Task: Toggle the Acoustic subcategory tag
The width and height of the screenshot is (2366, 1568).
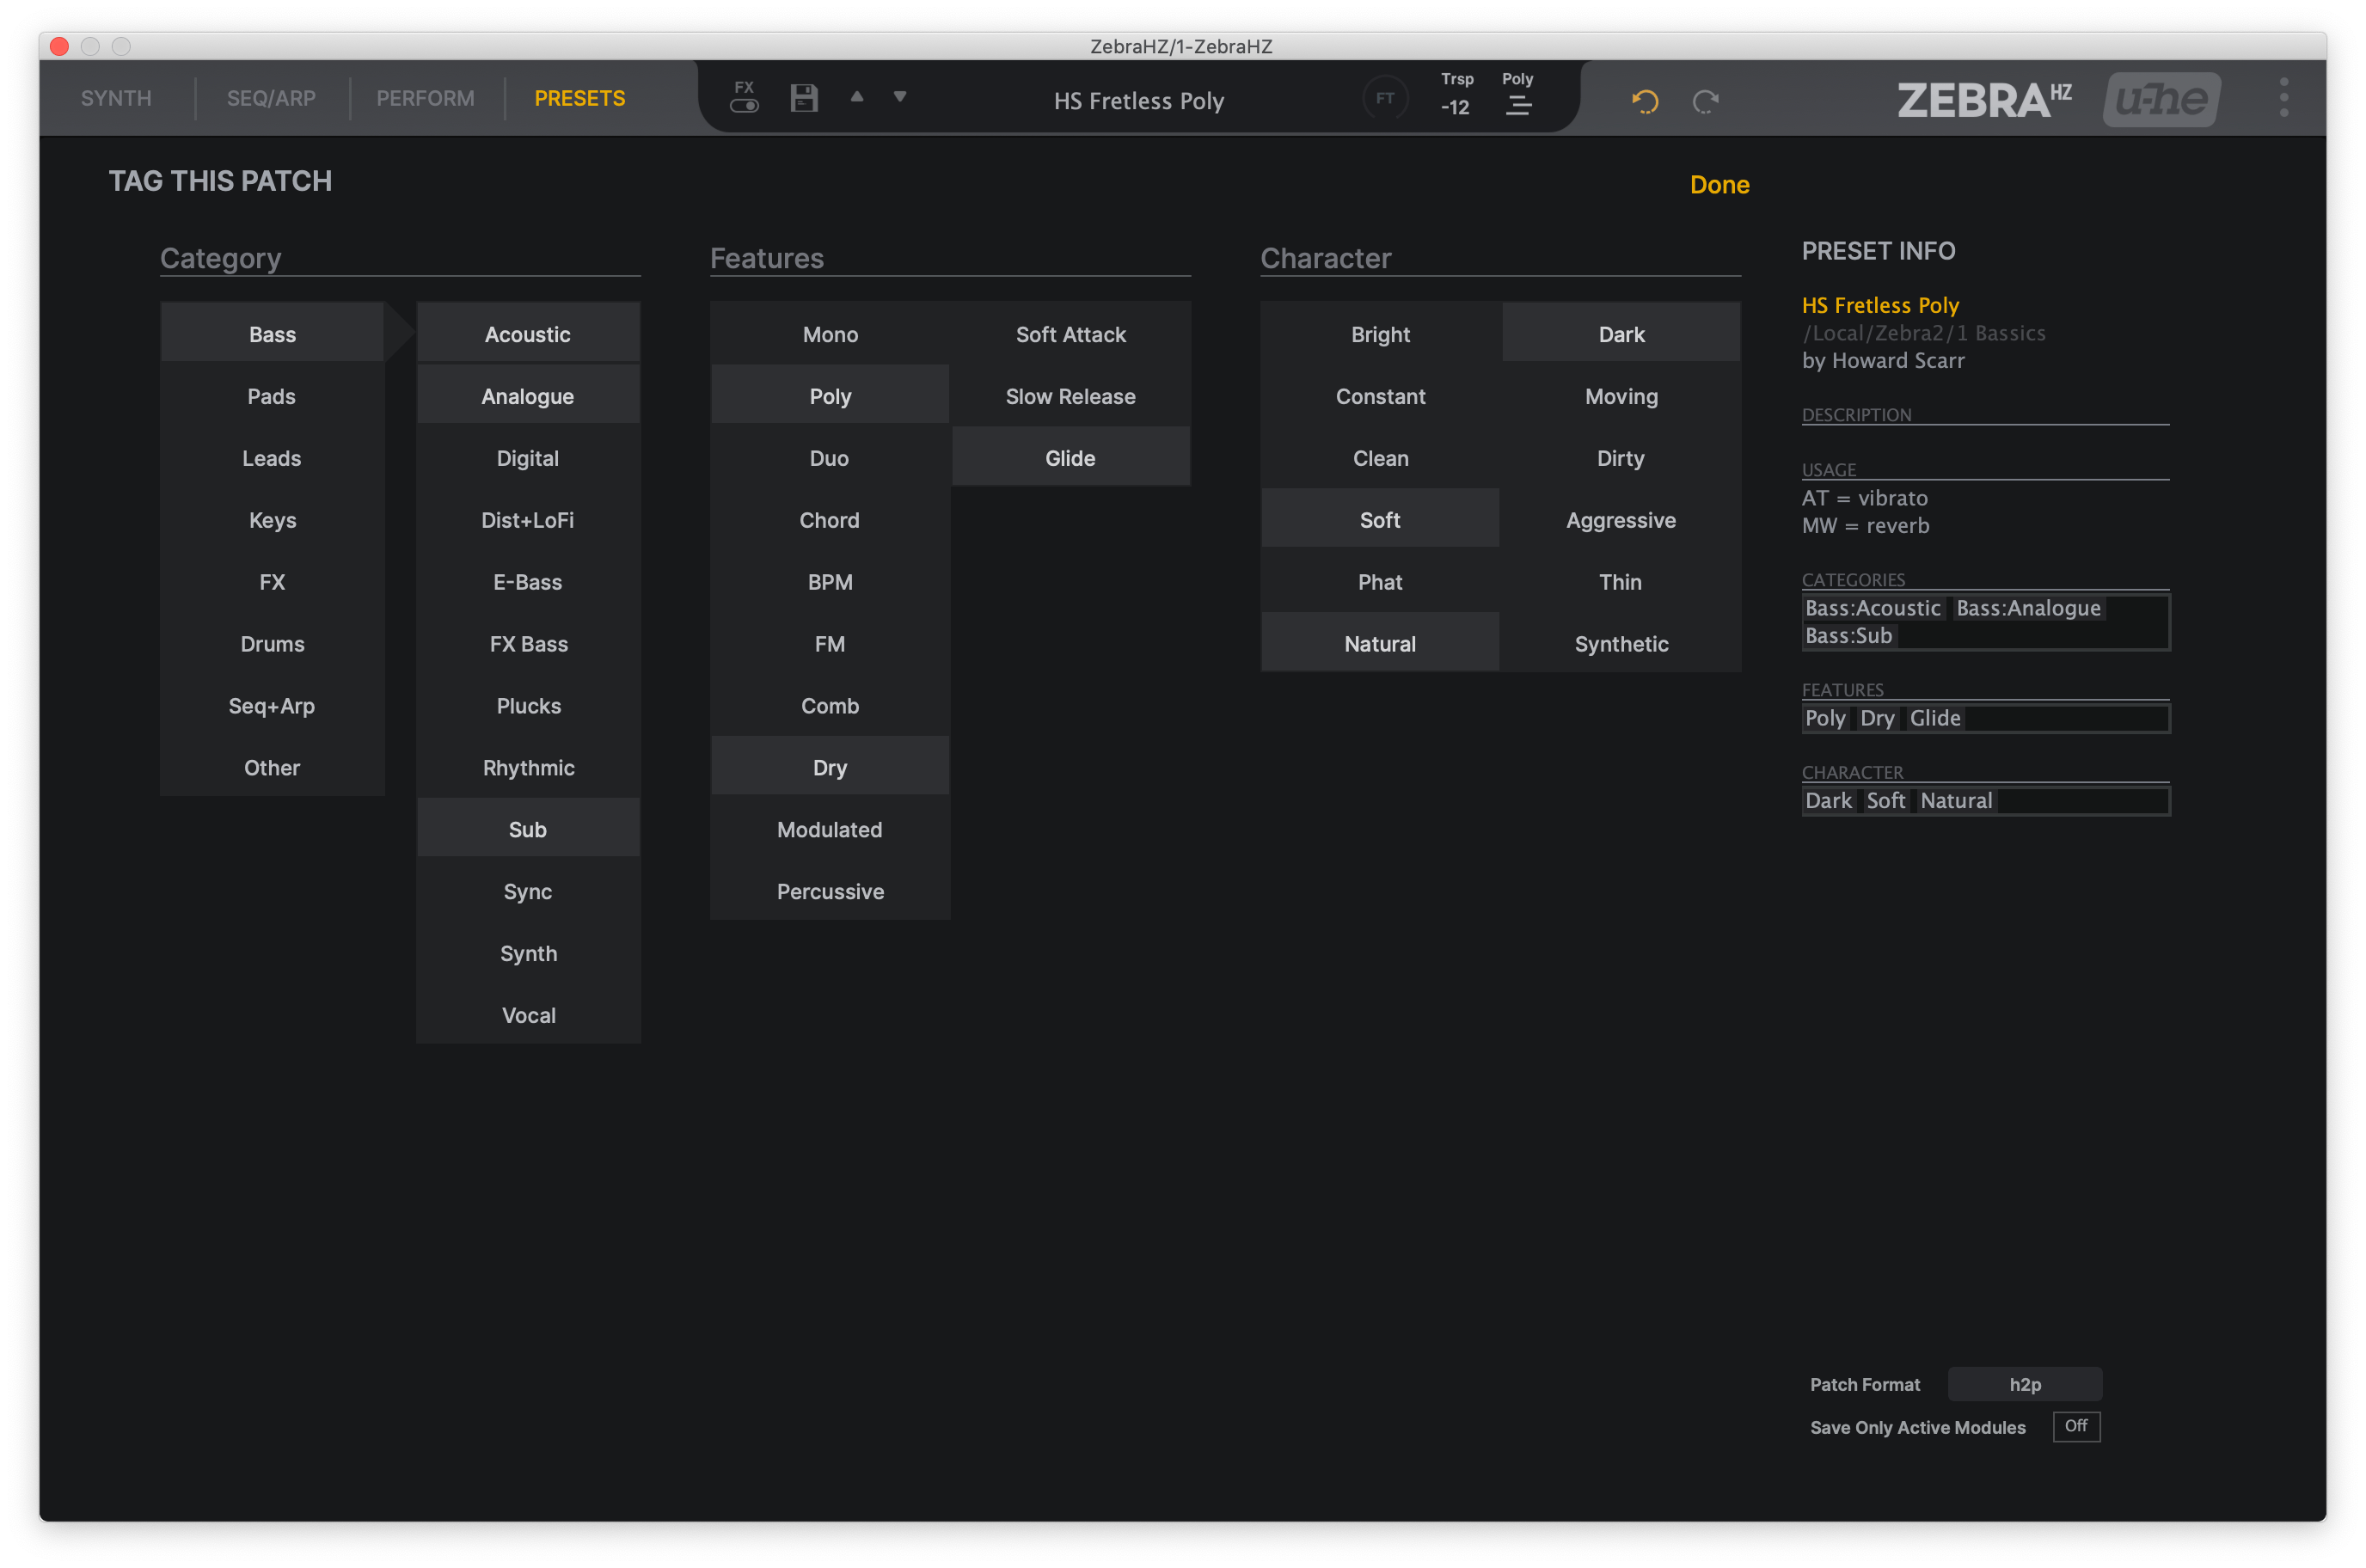Action: tap(528, 334)
